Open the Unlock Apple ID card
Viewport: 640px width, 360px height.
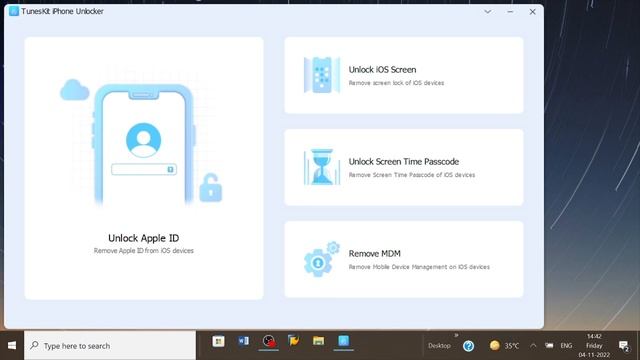tap(144, 168)
